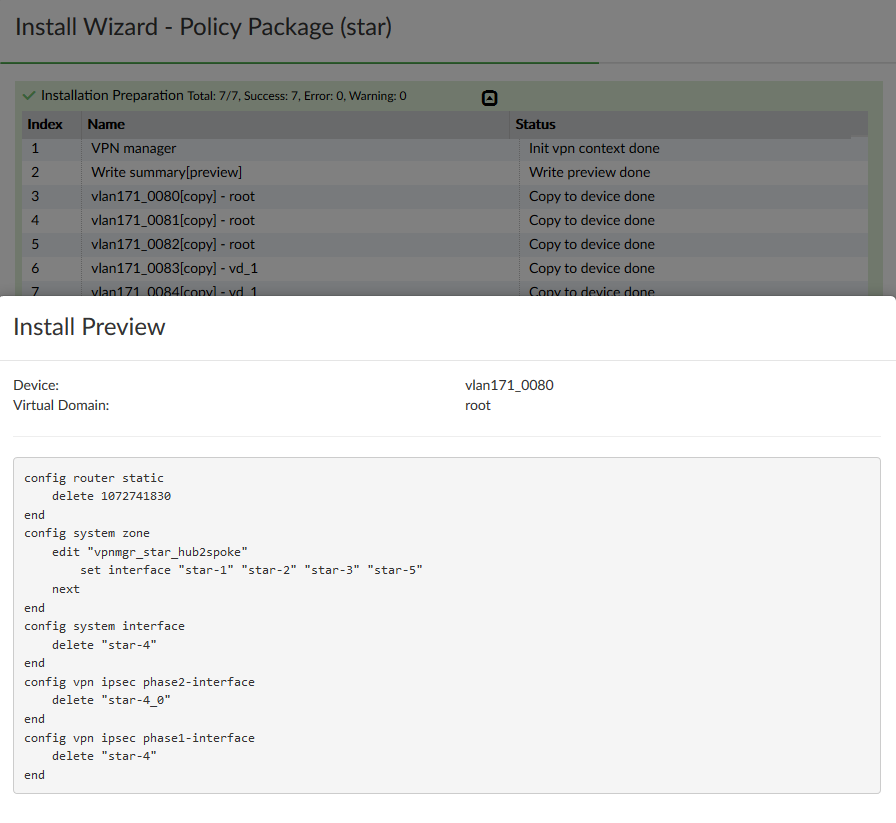This screenshot has height=823, width=896.
Task: Click the Name column header
Action: click(x=106, y=125)
